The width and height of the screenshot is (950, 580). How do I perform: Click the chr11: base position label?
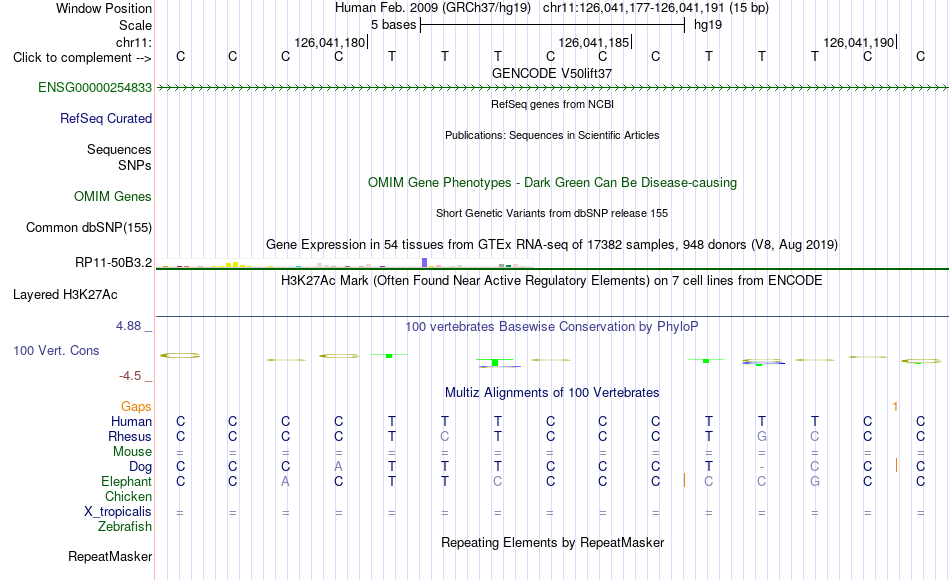pyautogui.click(x=133, y=42)
